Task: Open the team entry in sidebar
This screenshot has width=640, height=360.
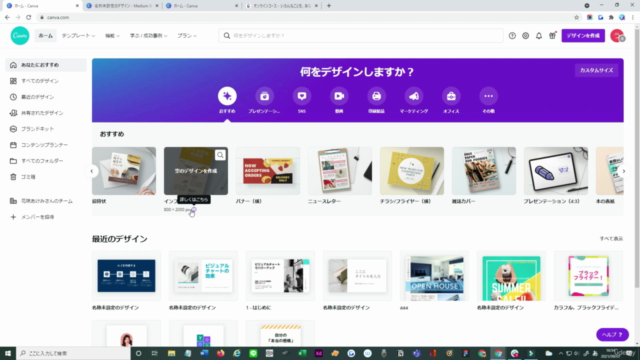Action: click(46, 201)
